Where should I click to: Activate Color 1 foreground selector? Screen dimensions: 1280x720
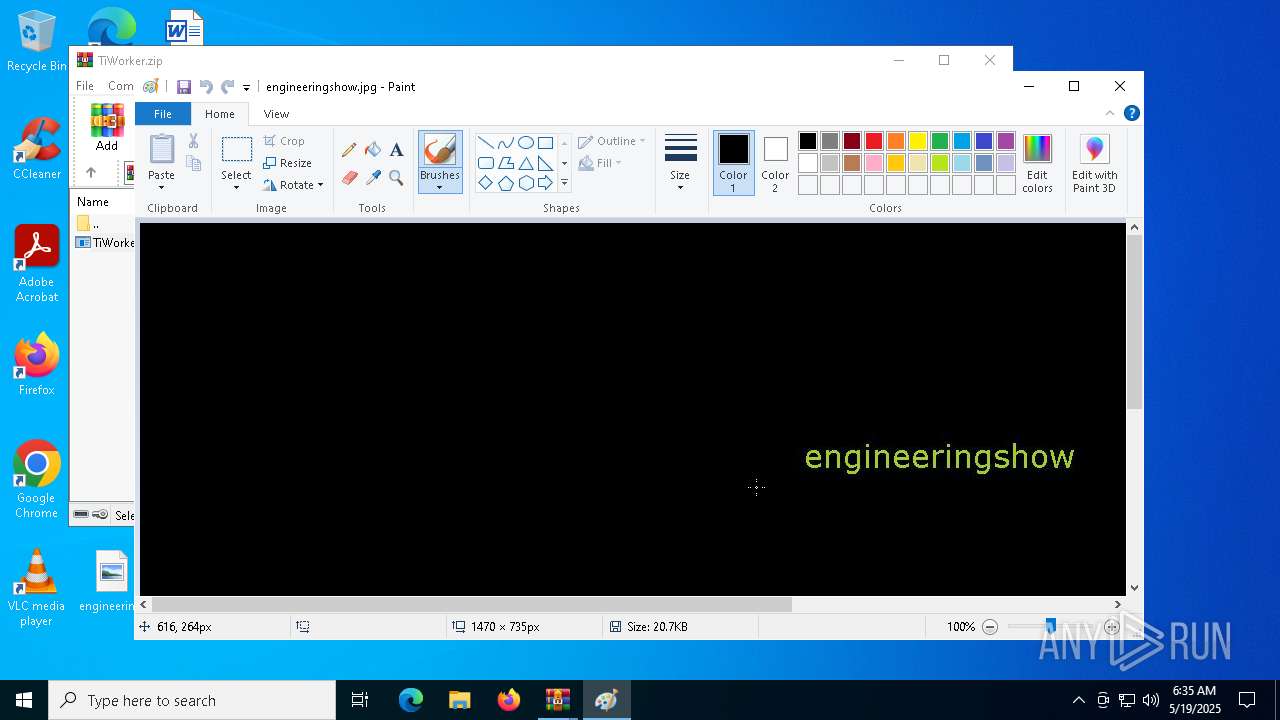733,163
